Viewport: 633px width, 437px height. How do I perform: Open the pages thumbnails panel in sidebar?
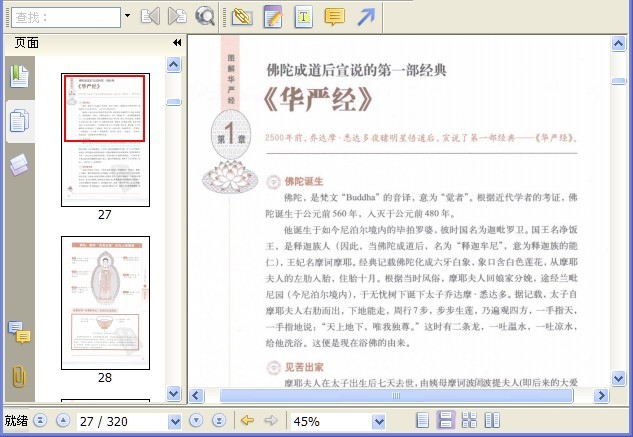[x=19, y=120]
